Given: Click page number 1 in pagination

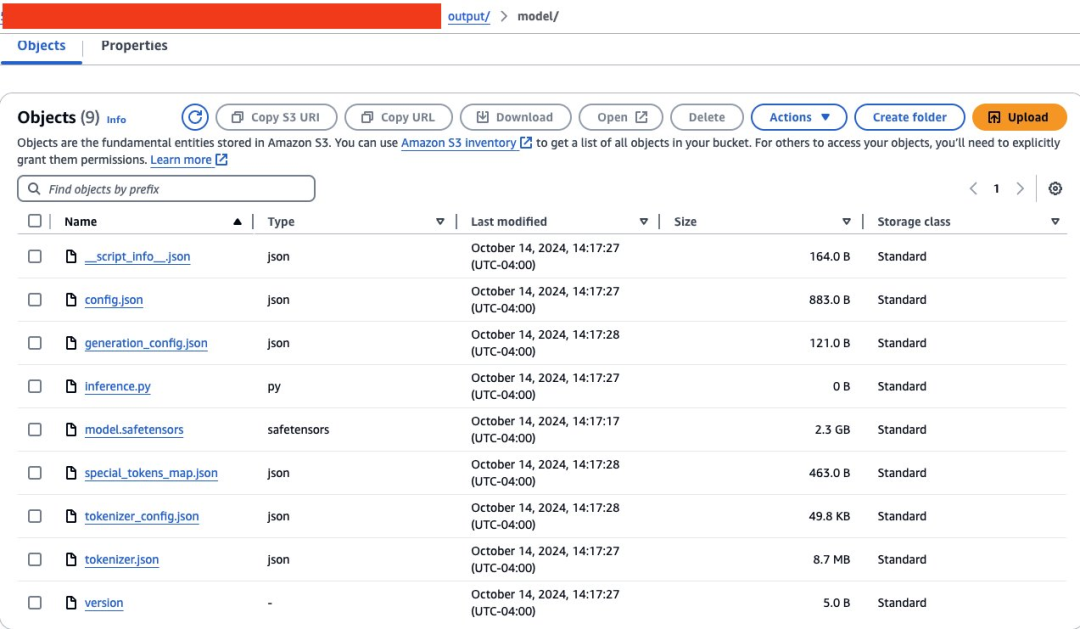Looking at the screenshot, I should pos(996,189).
